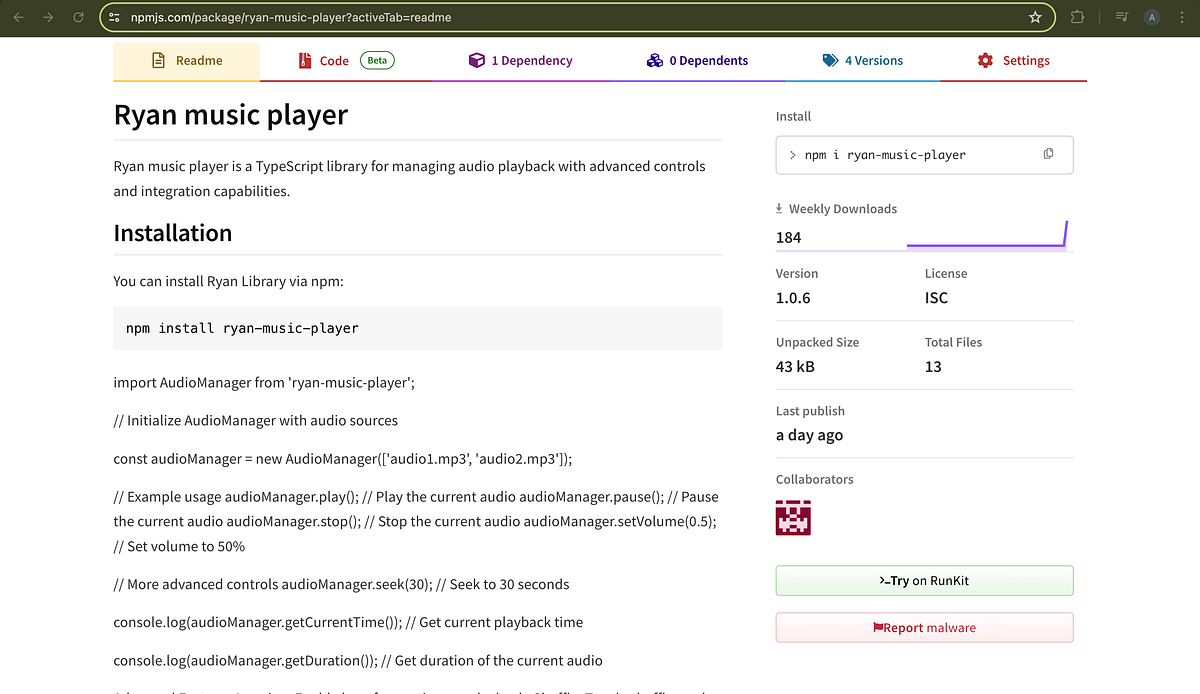The image size is (1200, 694).
Task: Open the collaborator's profile avatar
Action: 793,518
